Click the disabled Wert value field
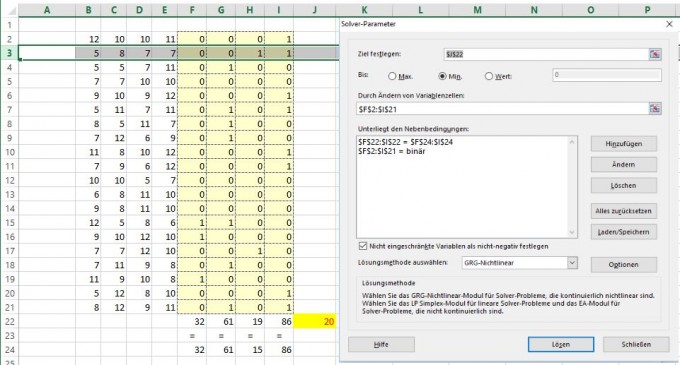This screenshot has width=680, height=365. coord(607,75)
